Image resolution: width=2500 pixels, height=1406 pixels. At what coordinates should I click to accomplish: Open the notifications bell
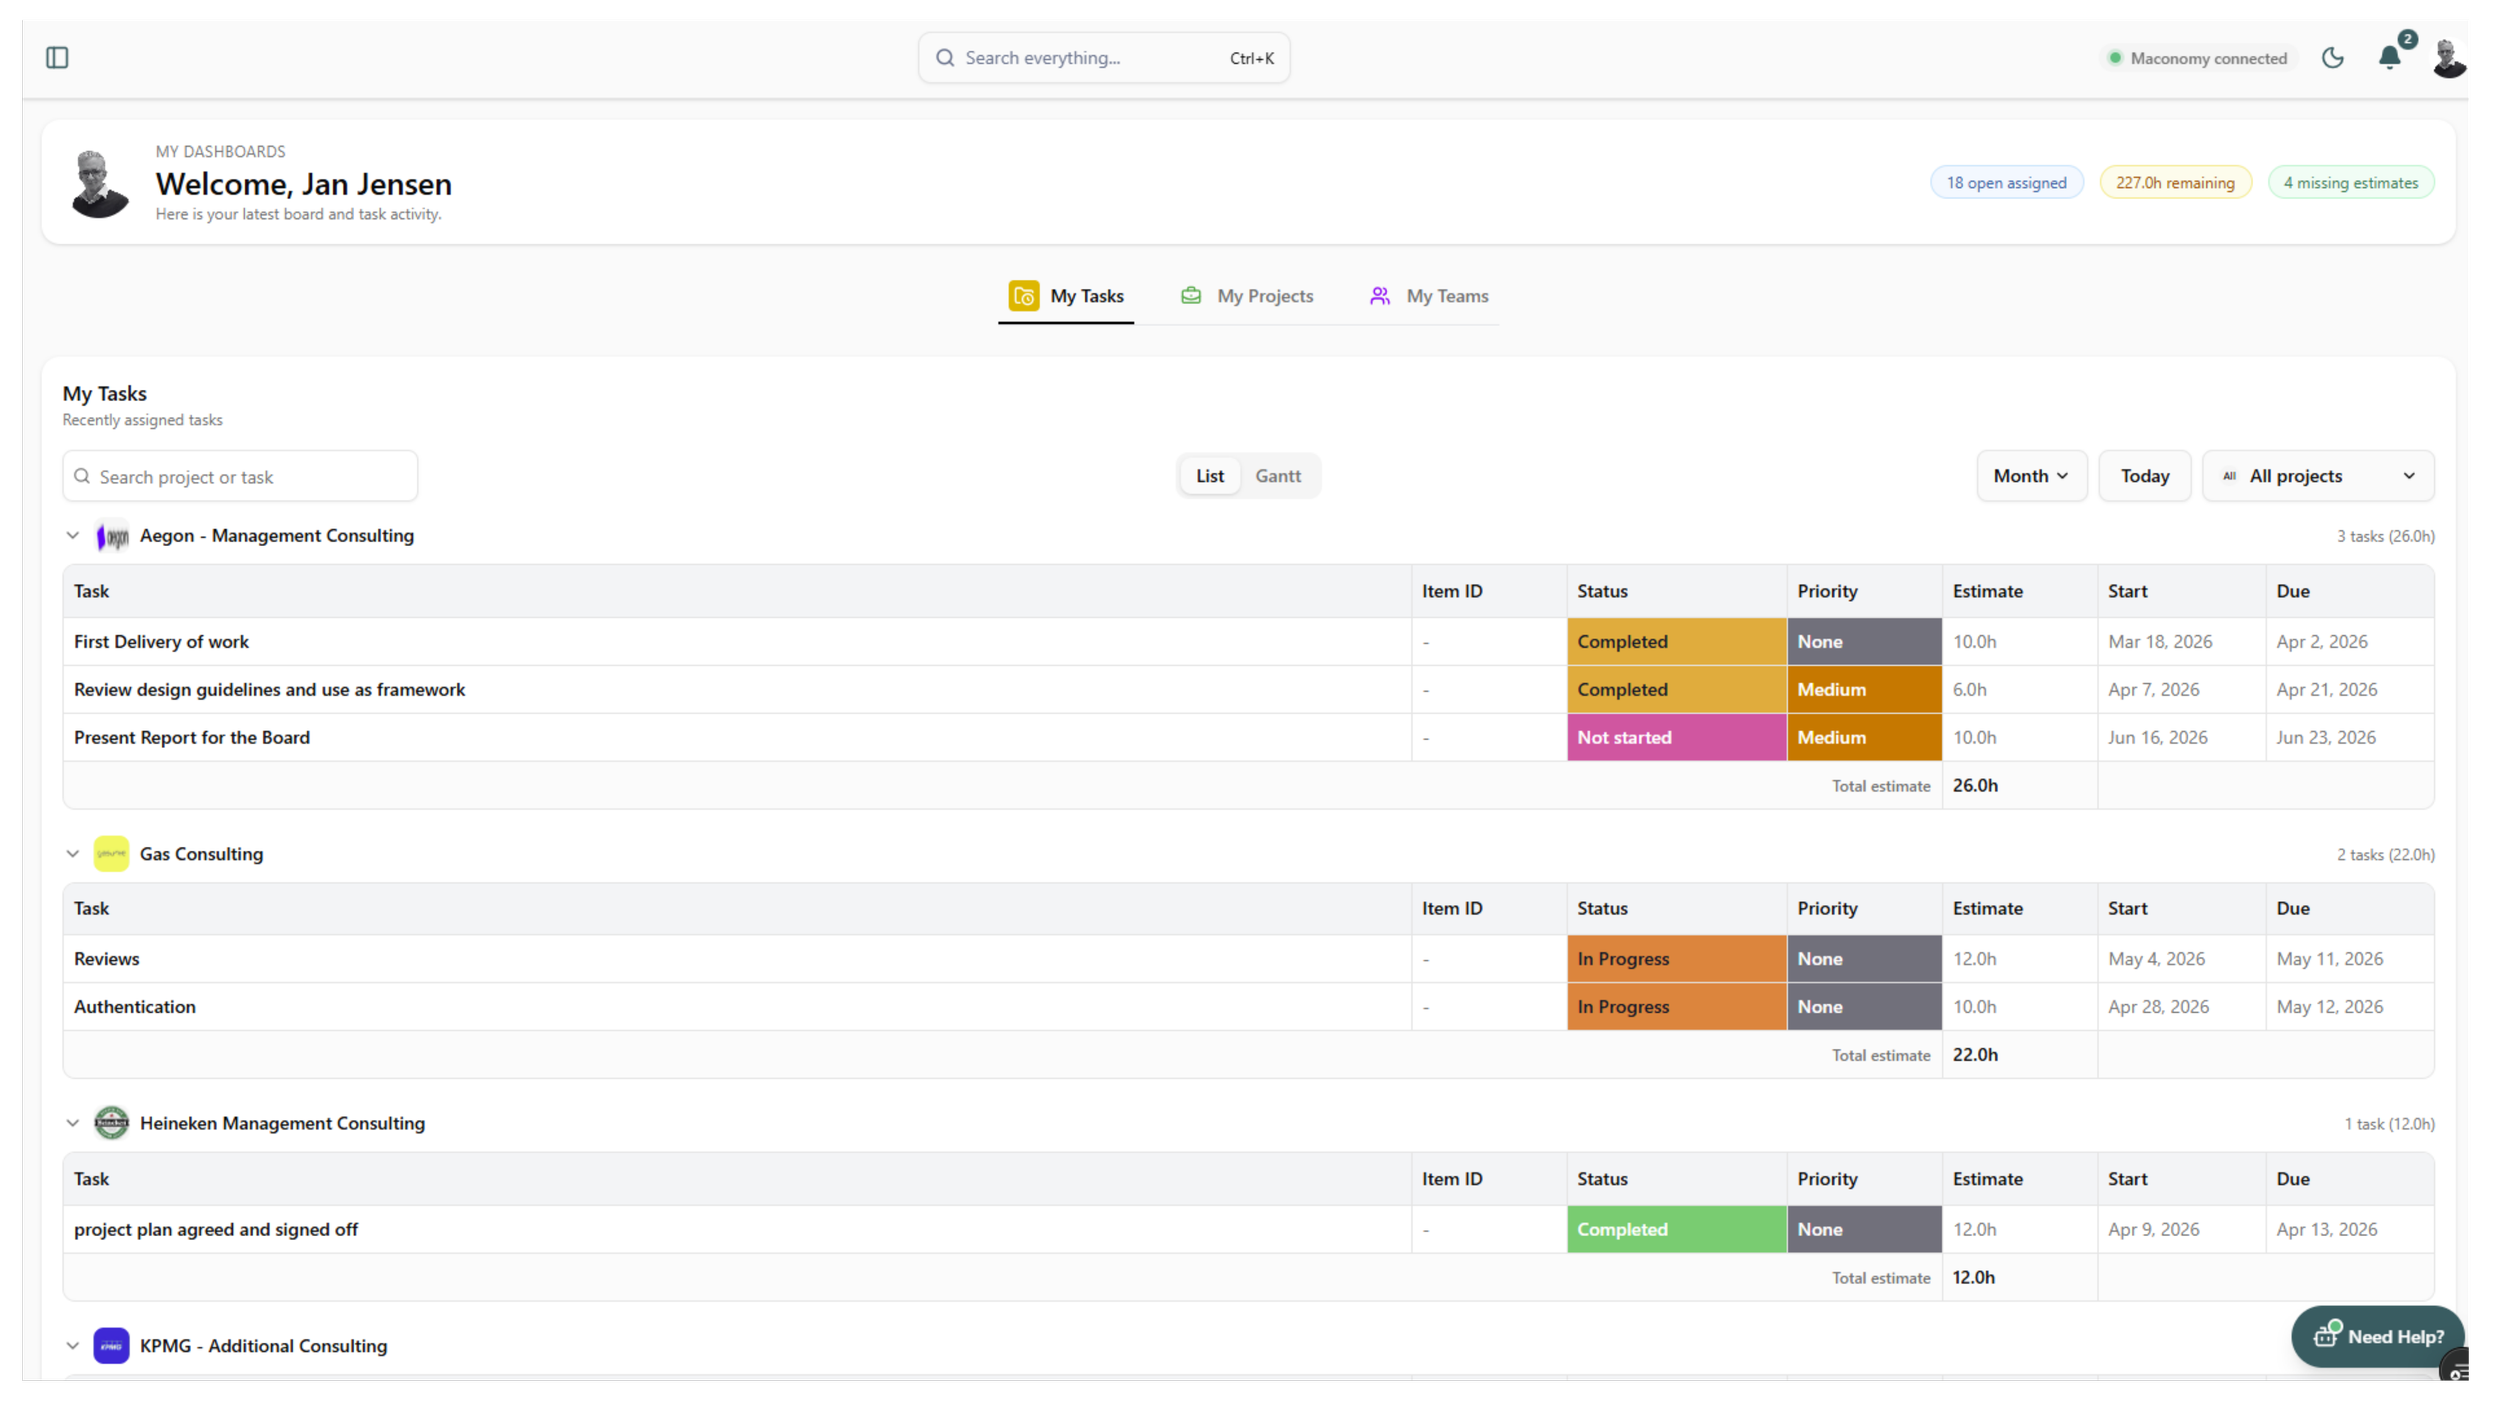coord(2389,58)
